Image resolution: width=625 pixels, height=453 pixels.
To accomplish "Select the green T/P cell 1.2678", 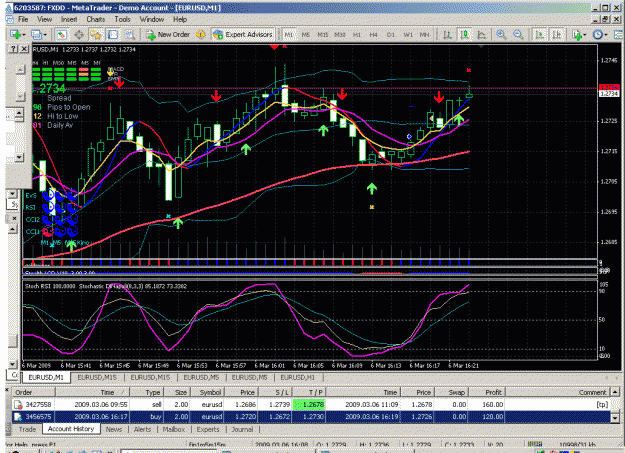I will (309, 405).
